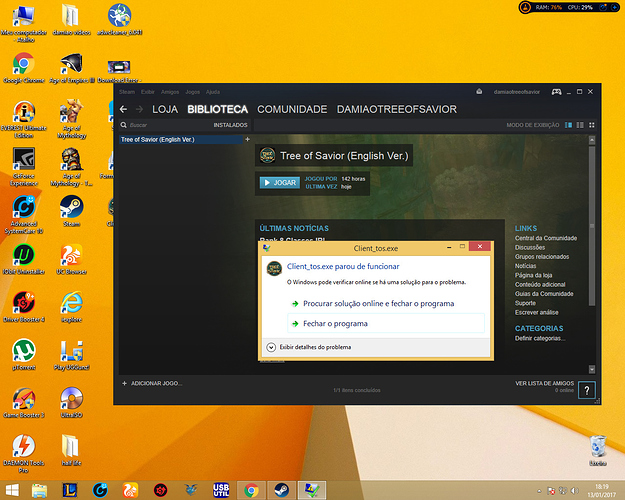Open the Steam menu in the menu bar
Screen dimensions: 625x500
pyautogui.click(x=127, y=91)
